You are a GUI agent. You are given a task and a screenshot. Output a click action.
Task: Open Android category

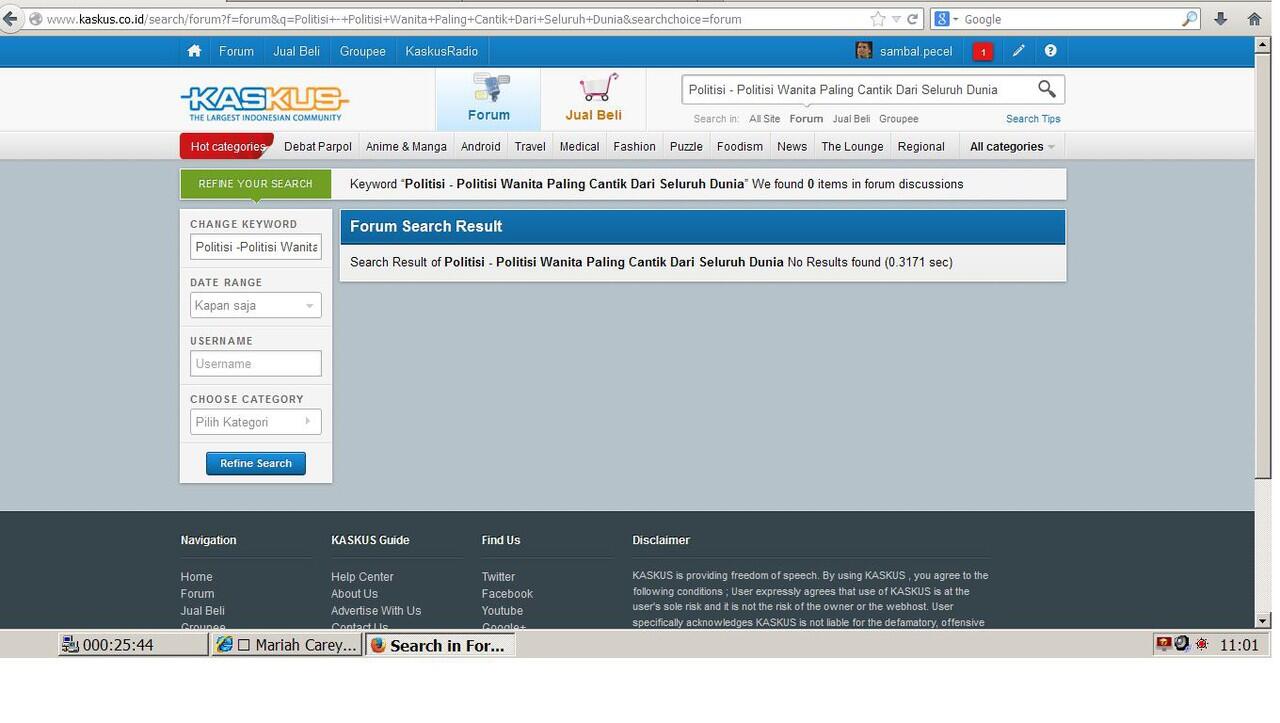[x=480, y=146]
